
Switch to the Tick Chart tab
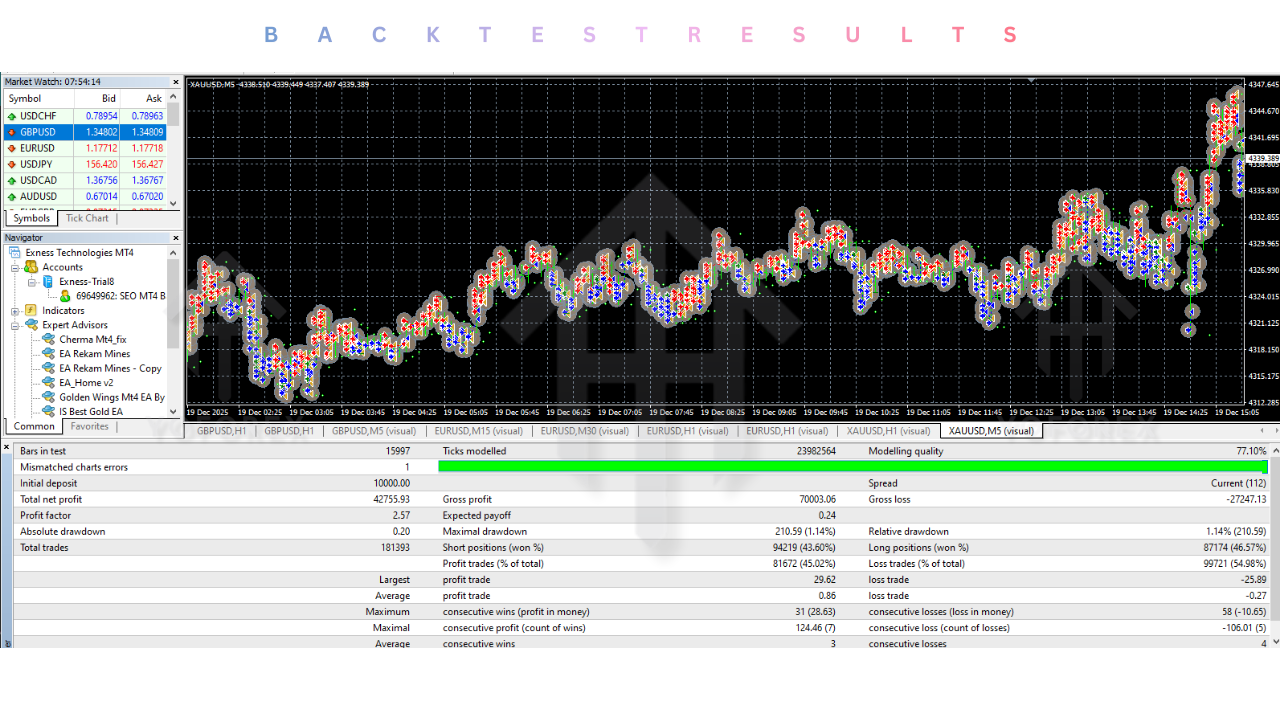click(87, 218)
